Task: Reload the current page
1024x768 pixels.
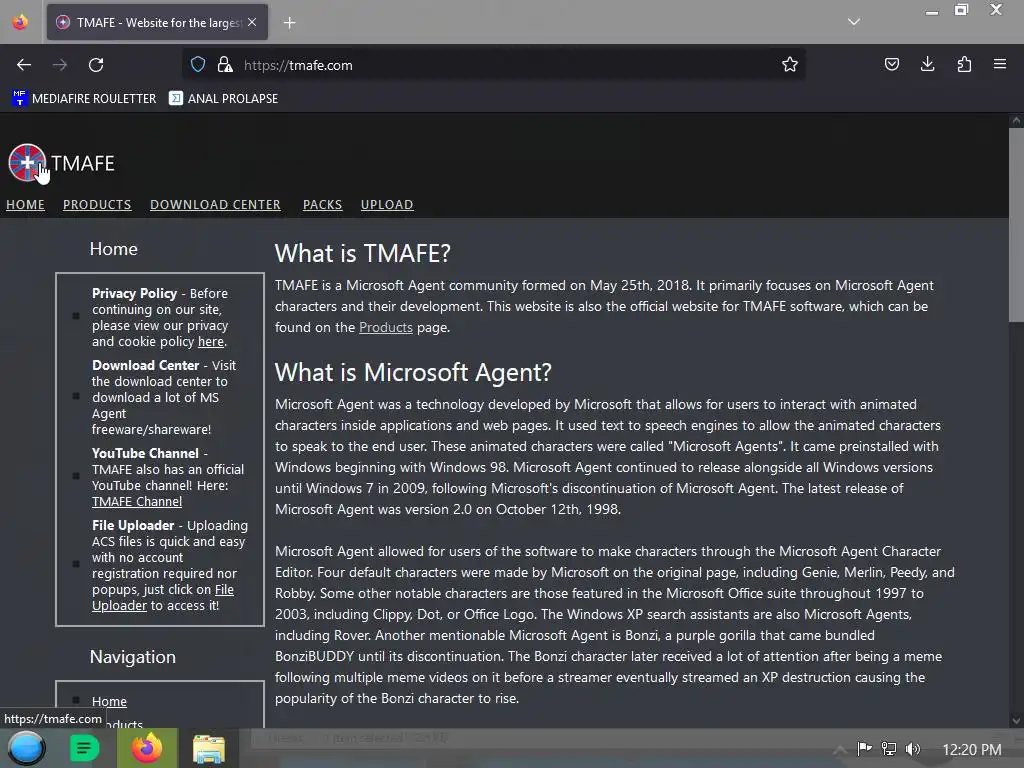Action: [x=96, y=65]
